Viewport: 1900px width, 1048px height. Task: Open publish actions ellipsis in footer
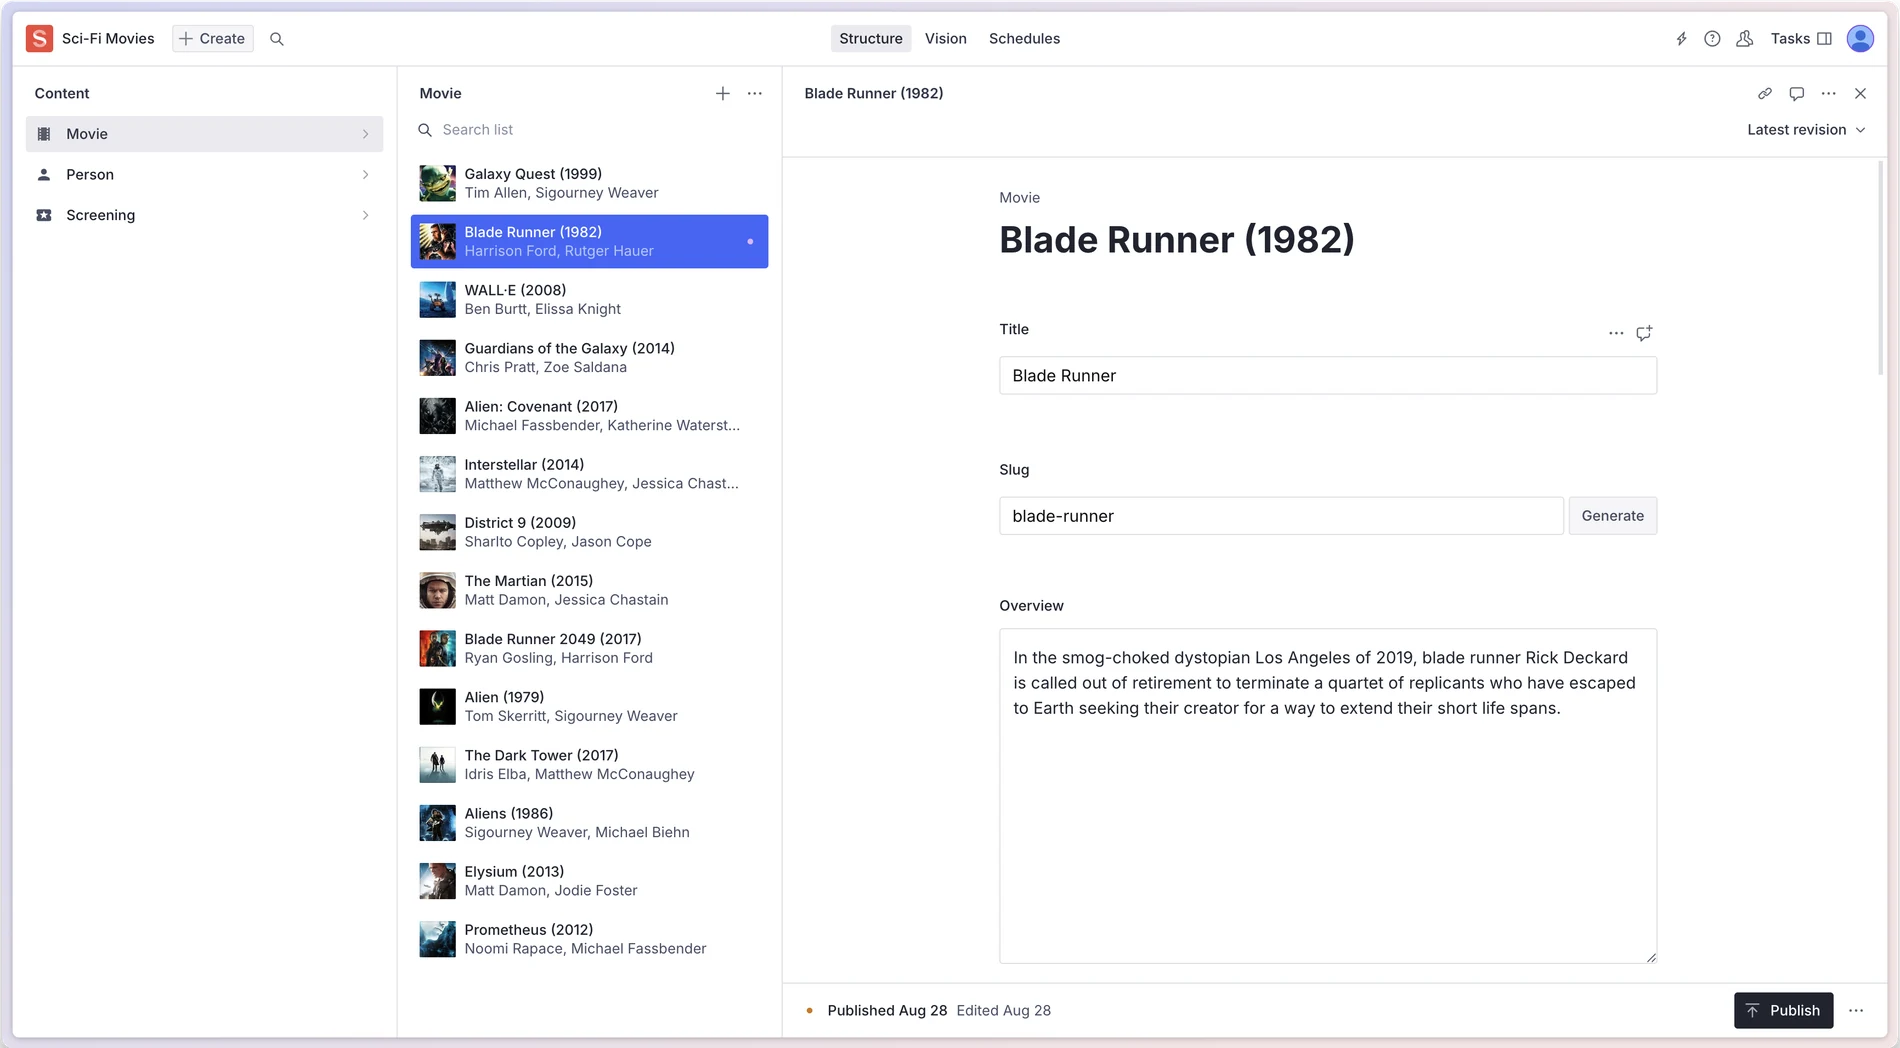pyautogui.click(x=1856, y=1010)
